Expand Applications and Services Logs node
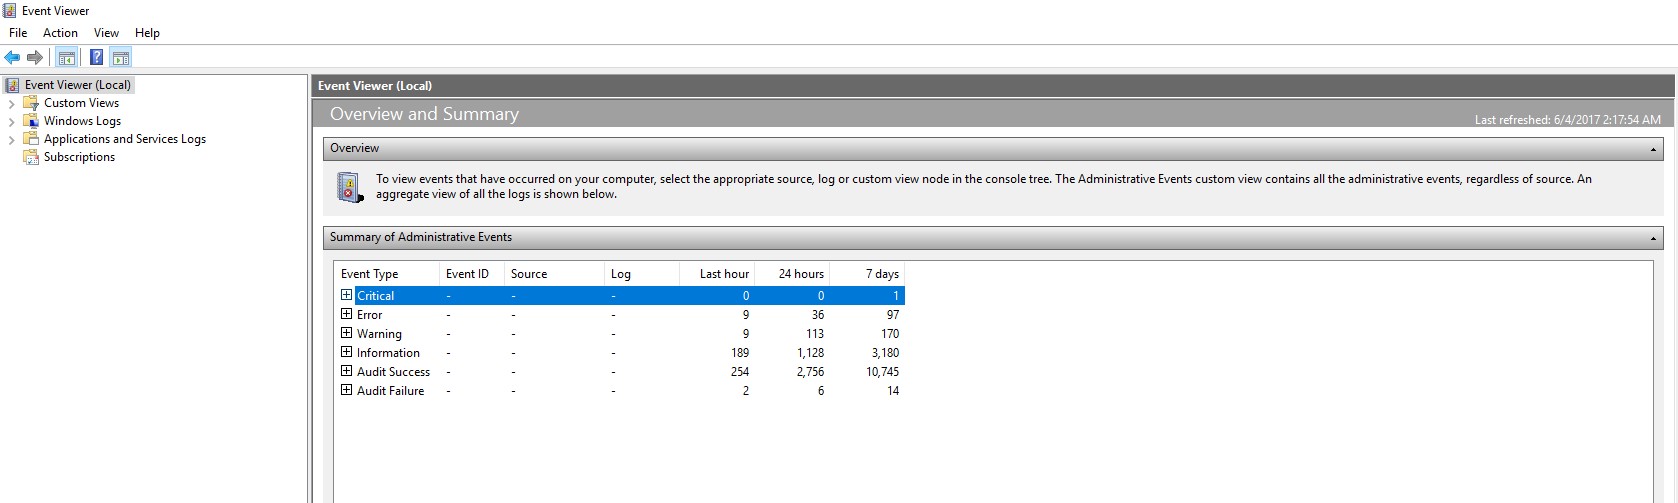This screenshot has height=503, width=1678. (x=11, y=140)
